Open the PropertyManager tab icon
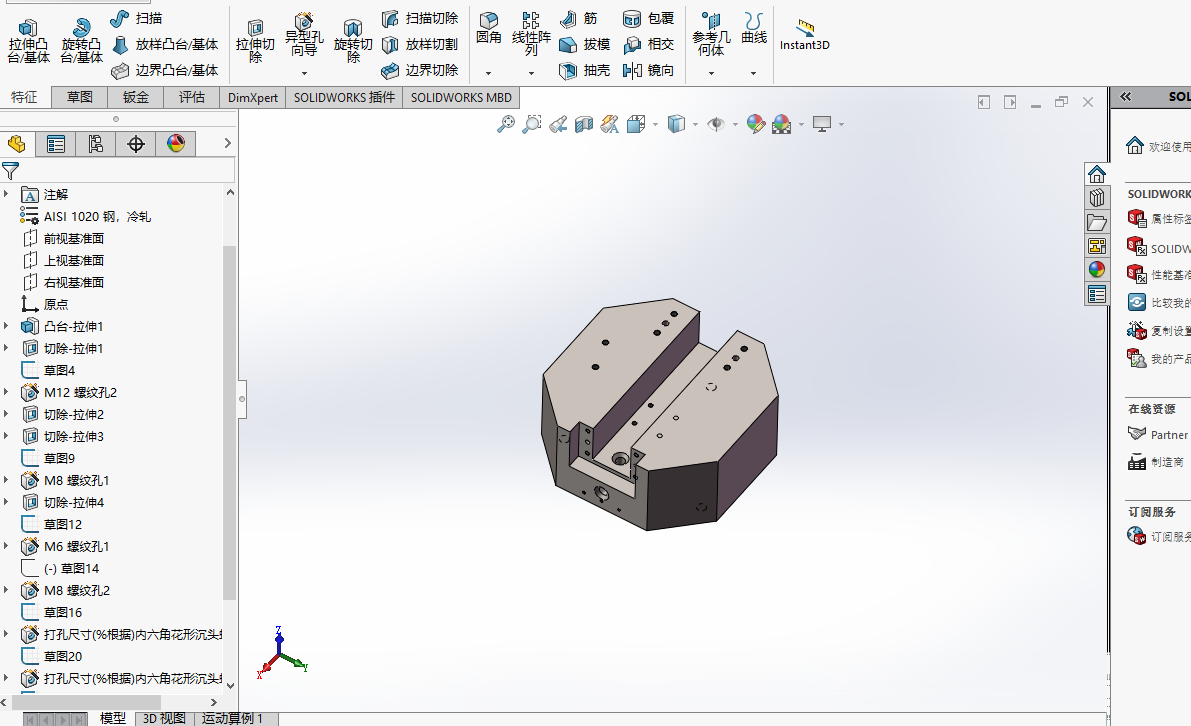This screenshot has height=726, width=1191. click(x=55, y=144)
